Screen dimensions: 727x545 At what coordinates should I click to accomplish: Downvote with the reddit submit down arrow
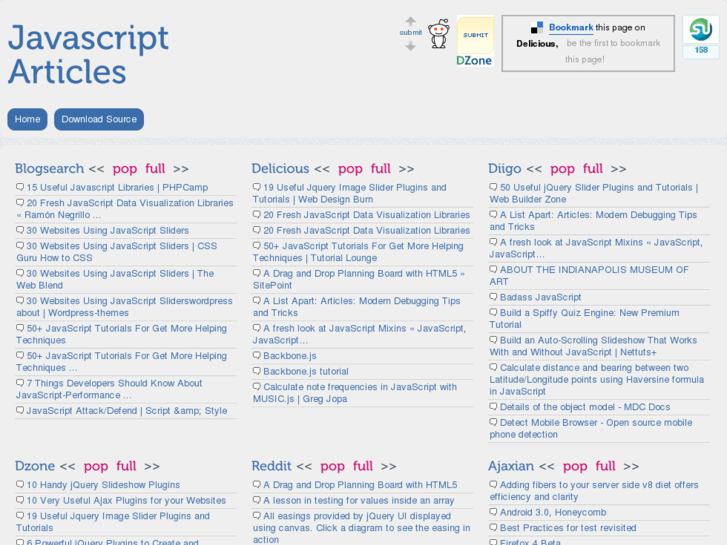point(410,46)
